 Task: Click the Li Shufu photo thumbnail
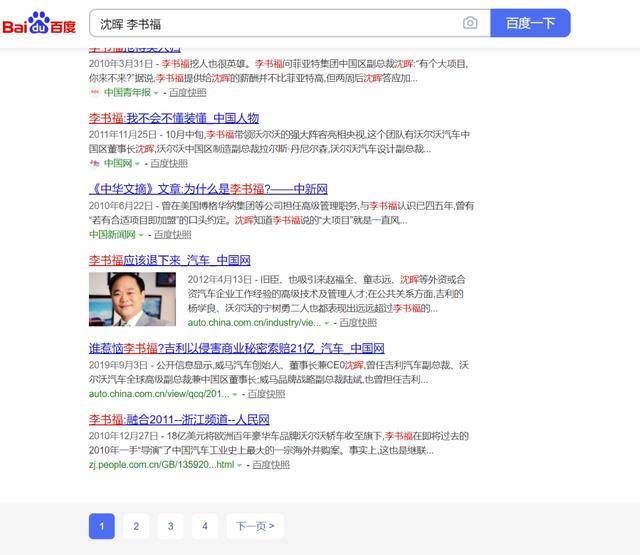(132, 299)
